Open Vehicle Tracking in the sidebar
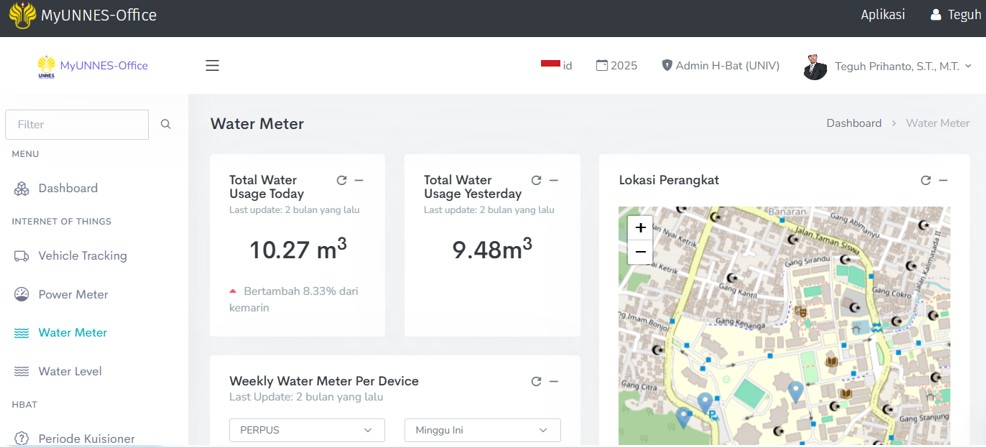 tap(82, 256)
